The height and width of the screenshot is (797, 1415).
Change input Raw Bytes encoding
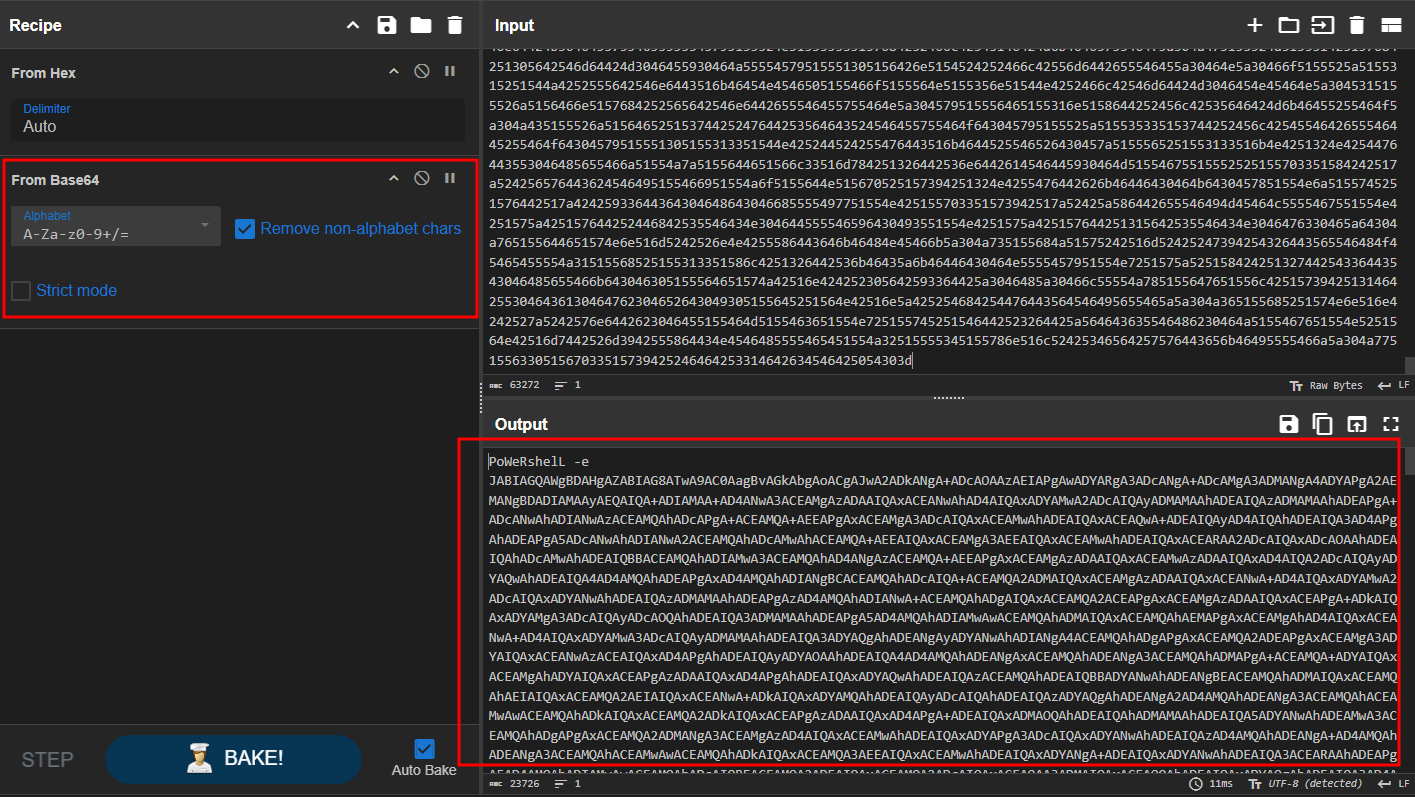1325,384
